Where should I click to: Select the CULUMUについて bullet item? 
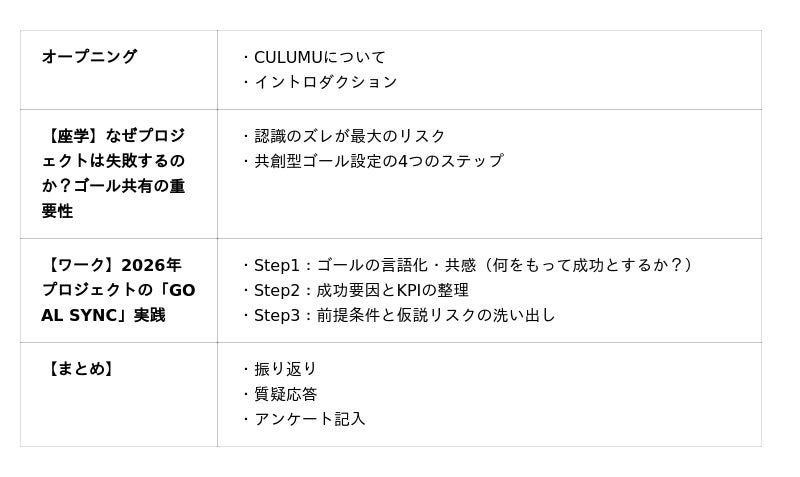tap(318, 57)
